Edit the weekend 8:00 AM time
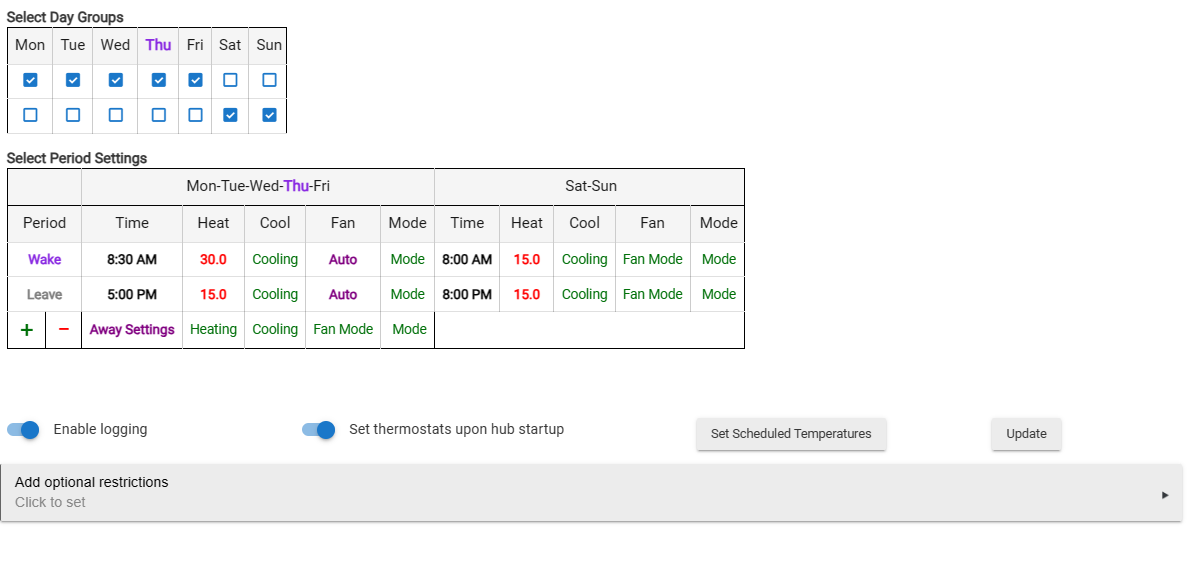This screenshot has width=1197, height=567. (467, 259)
